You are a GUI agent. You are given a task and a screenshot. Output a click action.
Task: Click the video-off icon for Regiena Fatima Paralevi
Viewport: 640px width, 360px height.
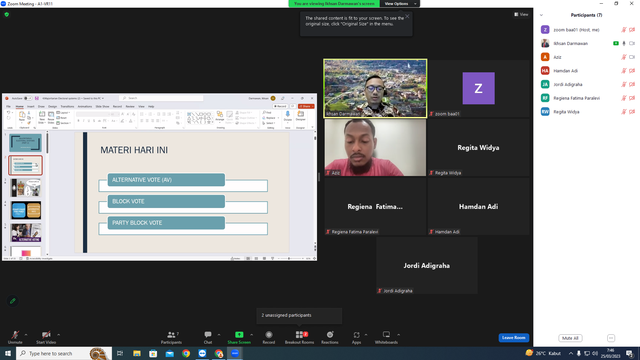coord(632,98)
